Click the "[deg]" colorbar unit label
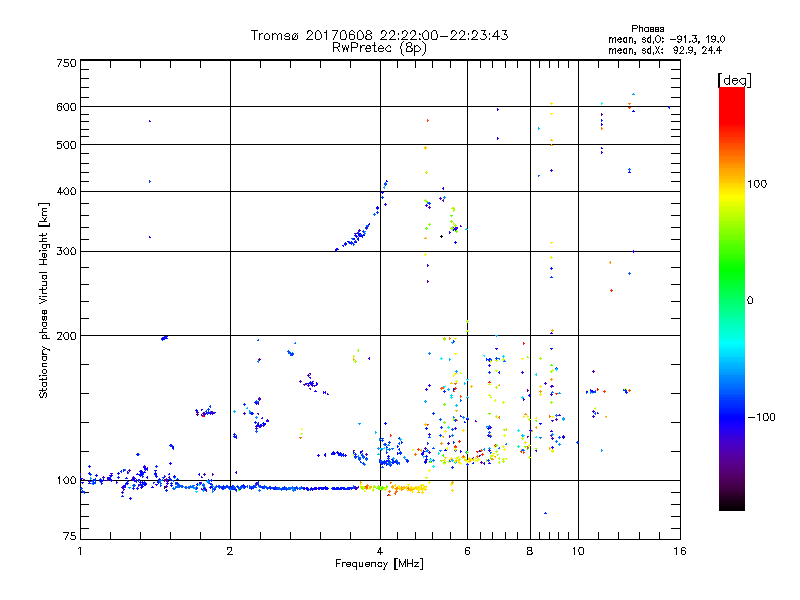The height and width of the screenshot is (600, 800). [734, 81]
